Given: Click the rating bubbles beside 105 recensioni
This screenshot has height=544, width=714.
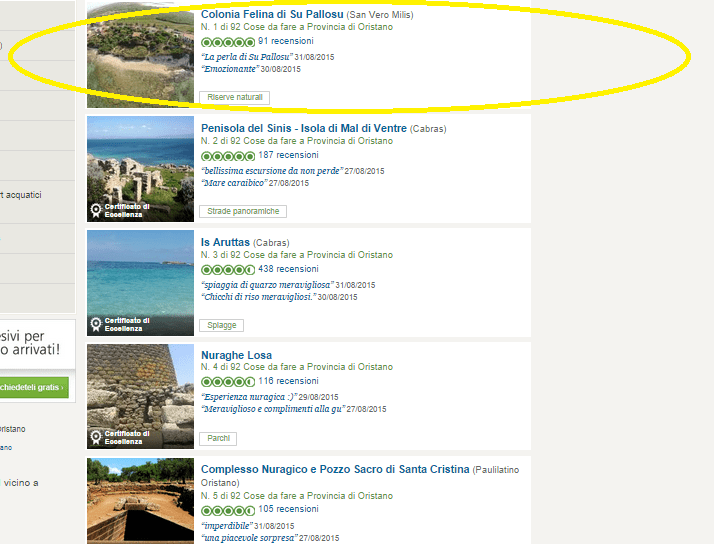Looking at the screenshot, I should pos(228,511).
